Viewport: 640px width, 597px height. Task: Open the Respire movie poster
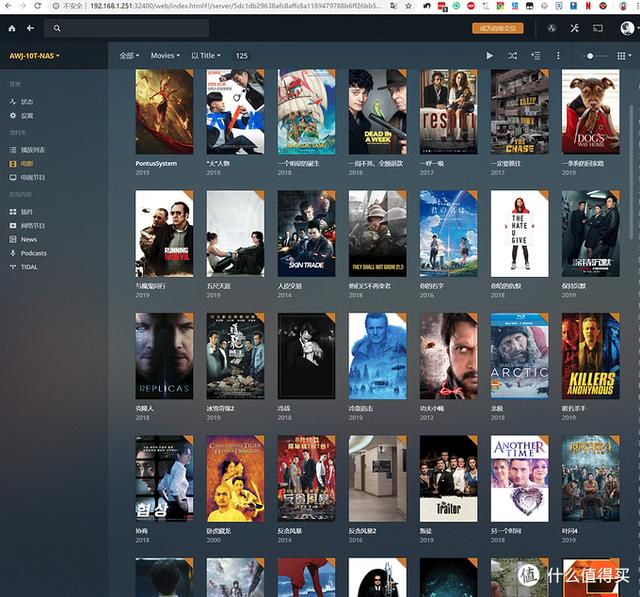(x=449, y=111)
